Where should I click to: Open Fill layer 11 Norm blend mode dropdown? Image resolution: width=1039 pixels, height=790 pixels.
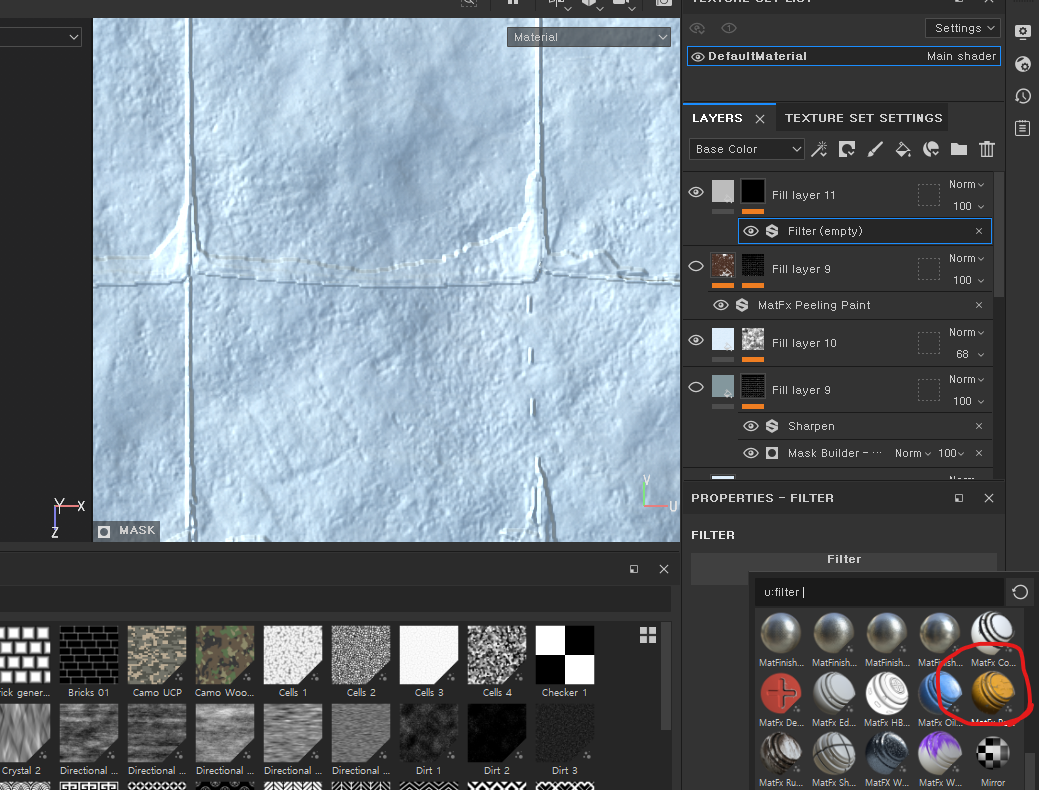966,184
